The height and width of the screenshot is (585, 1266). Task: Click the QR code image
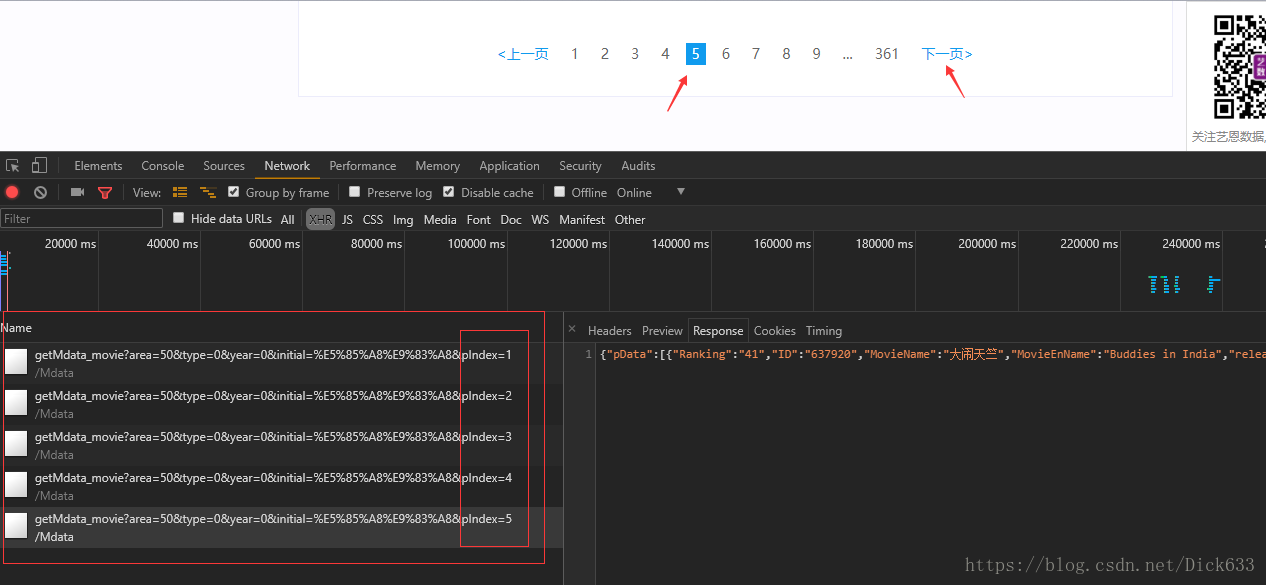pos(1240,67)
